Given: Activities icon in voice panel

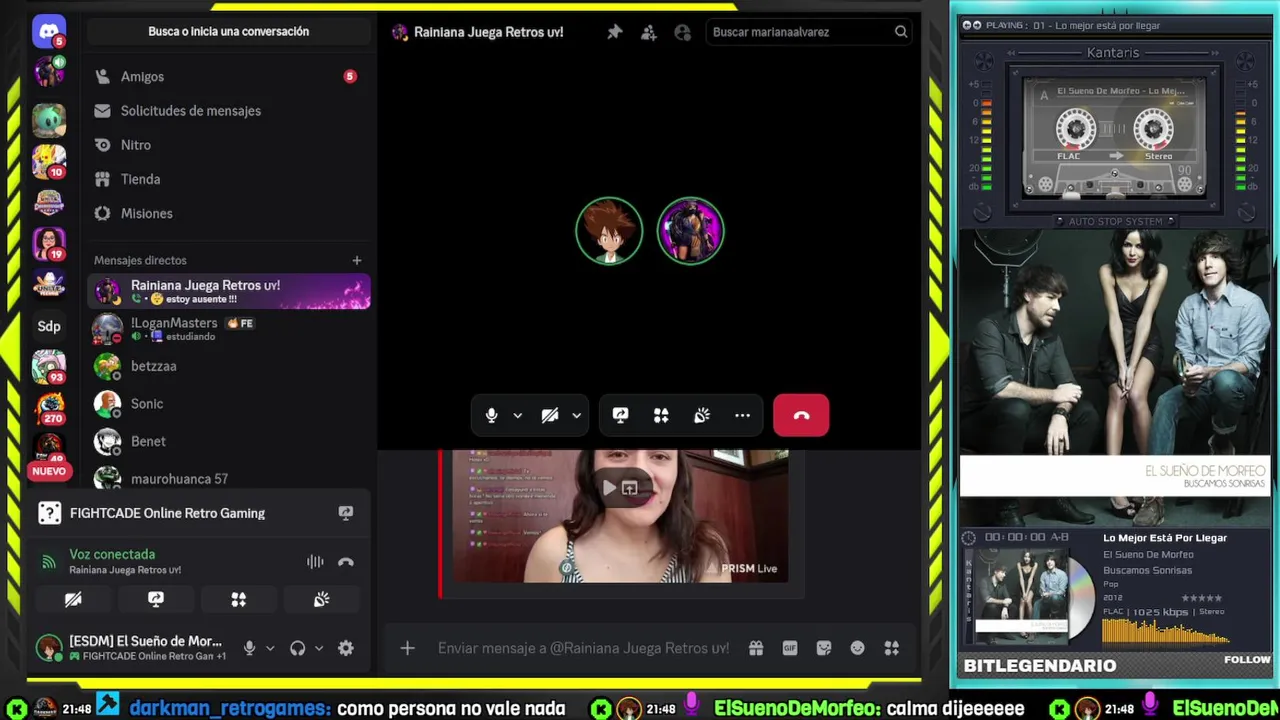Looking at the screenshot, I should tap(238, 599).
